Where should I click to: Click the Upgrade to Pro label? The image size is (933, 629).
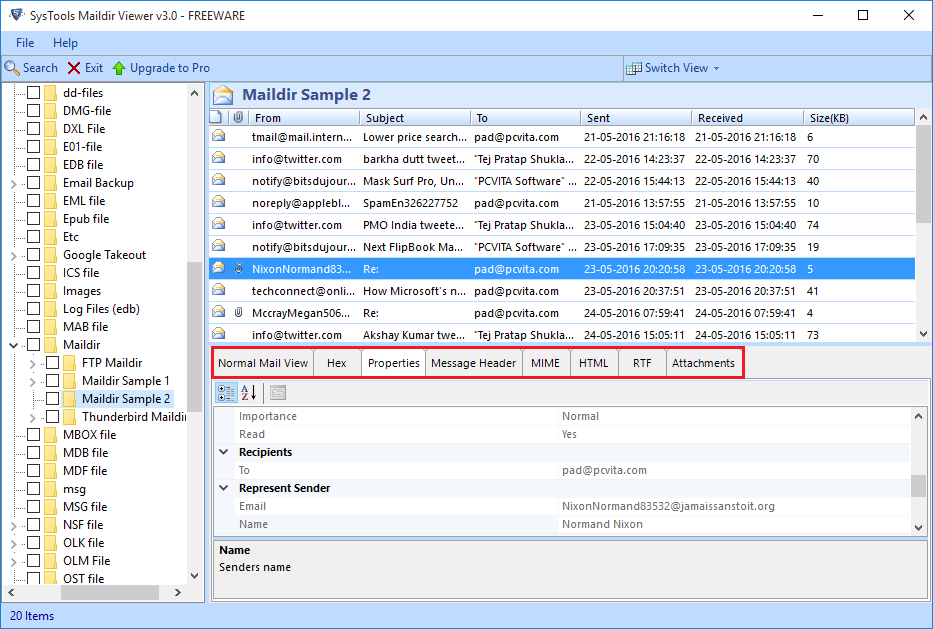tap(170, 68)
